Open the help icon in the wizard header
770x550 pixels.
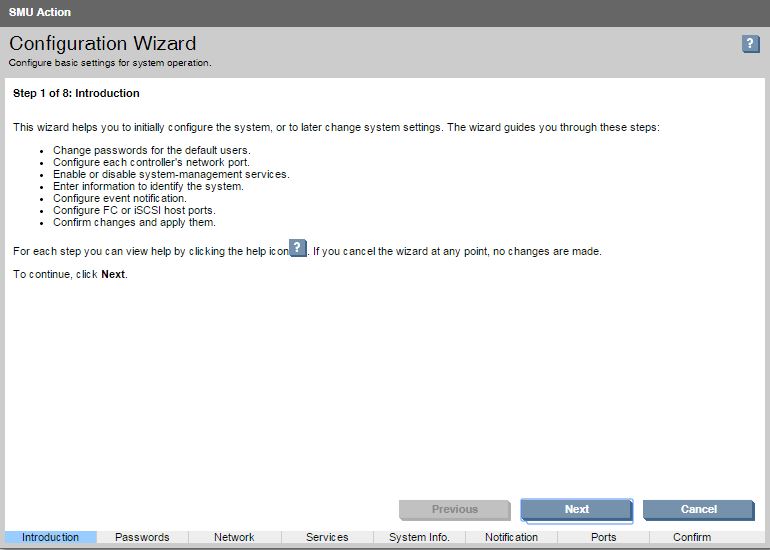click(750, 44)
